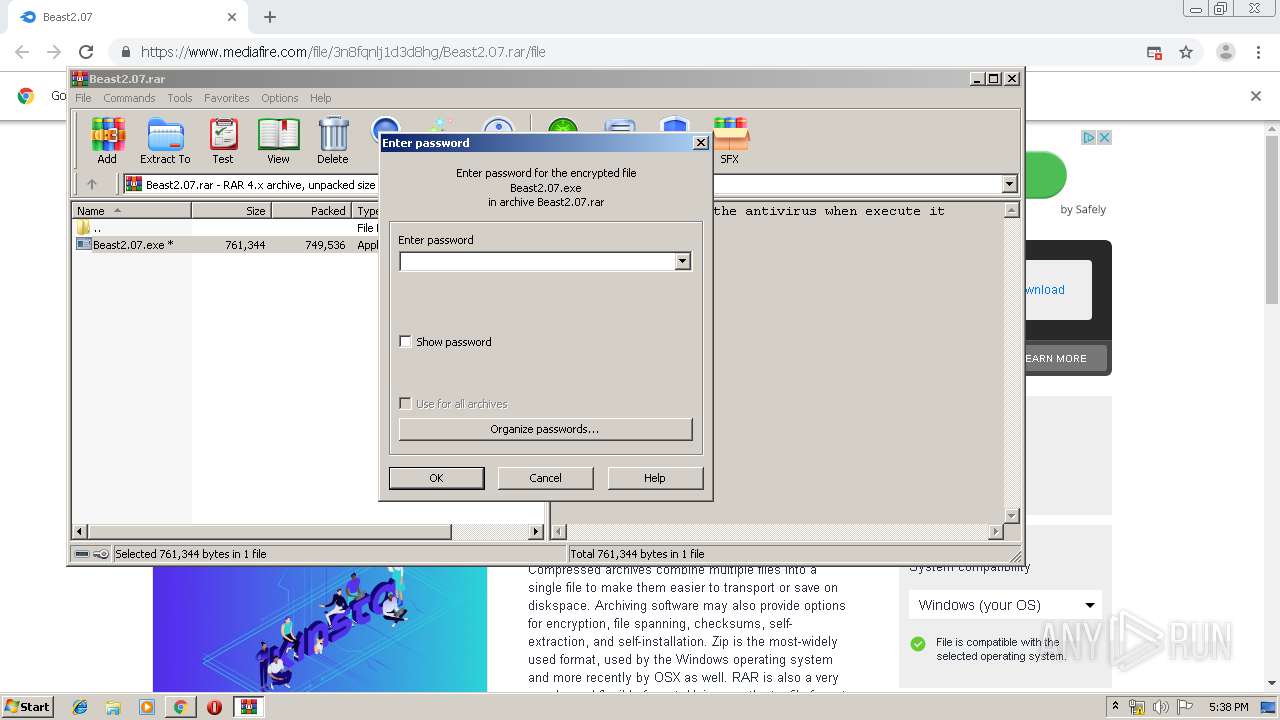The width and height of the screenshot is (1280, 720).
Task: Open the Windows (your OS) dropdown
Action: 1005,605
